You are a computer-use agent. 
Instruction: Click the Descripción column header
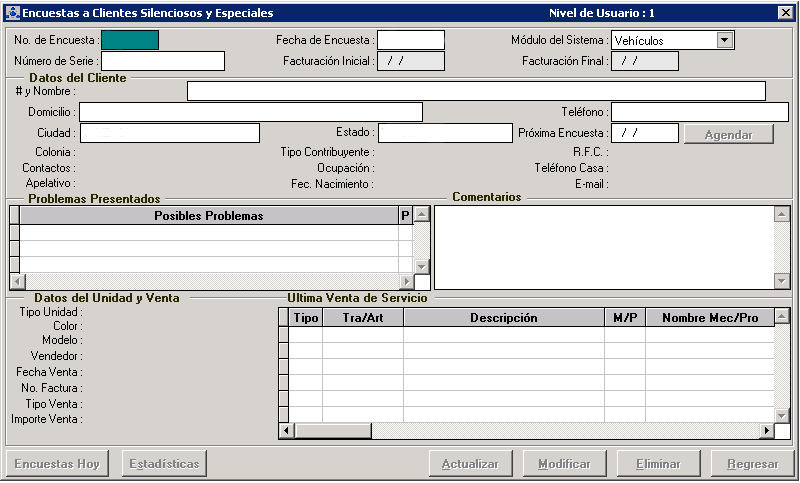coord(503,318)
